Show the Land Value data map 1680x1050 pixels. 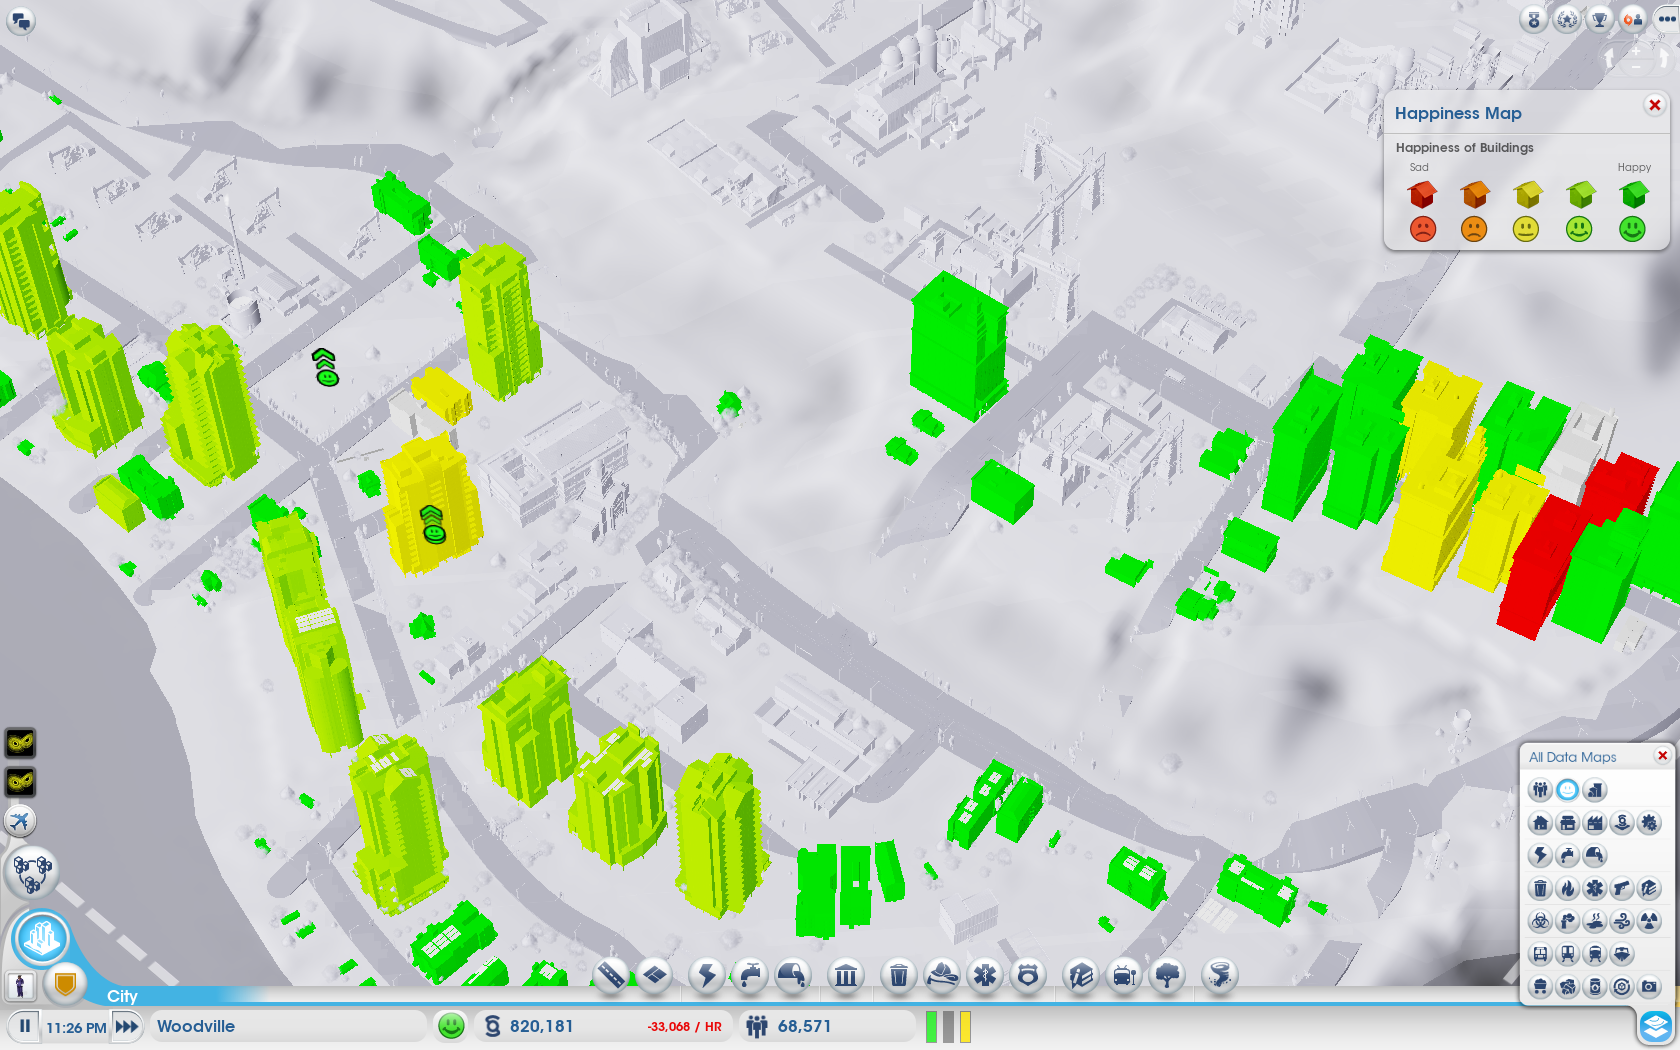point(1621,823)
